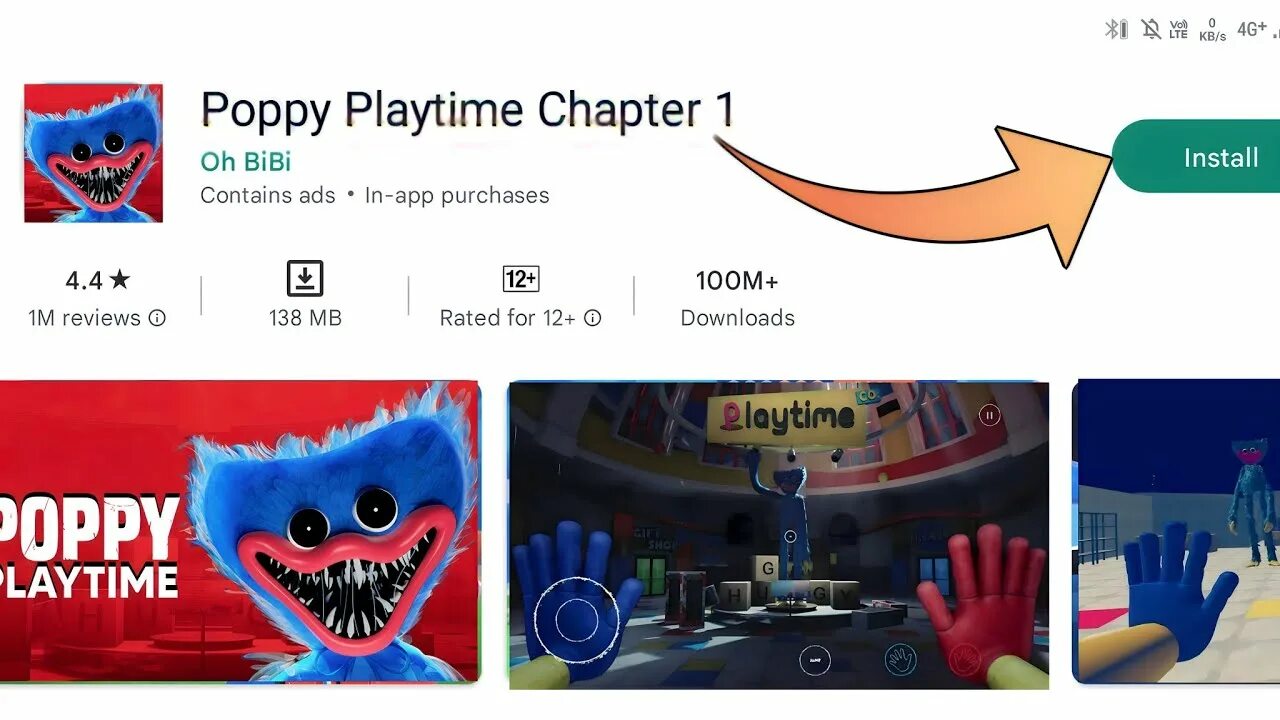
Task: Open the Oh BiBi developer page
Action: (x=246, y=161)
